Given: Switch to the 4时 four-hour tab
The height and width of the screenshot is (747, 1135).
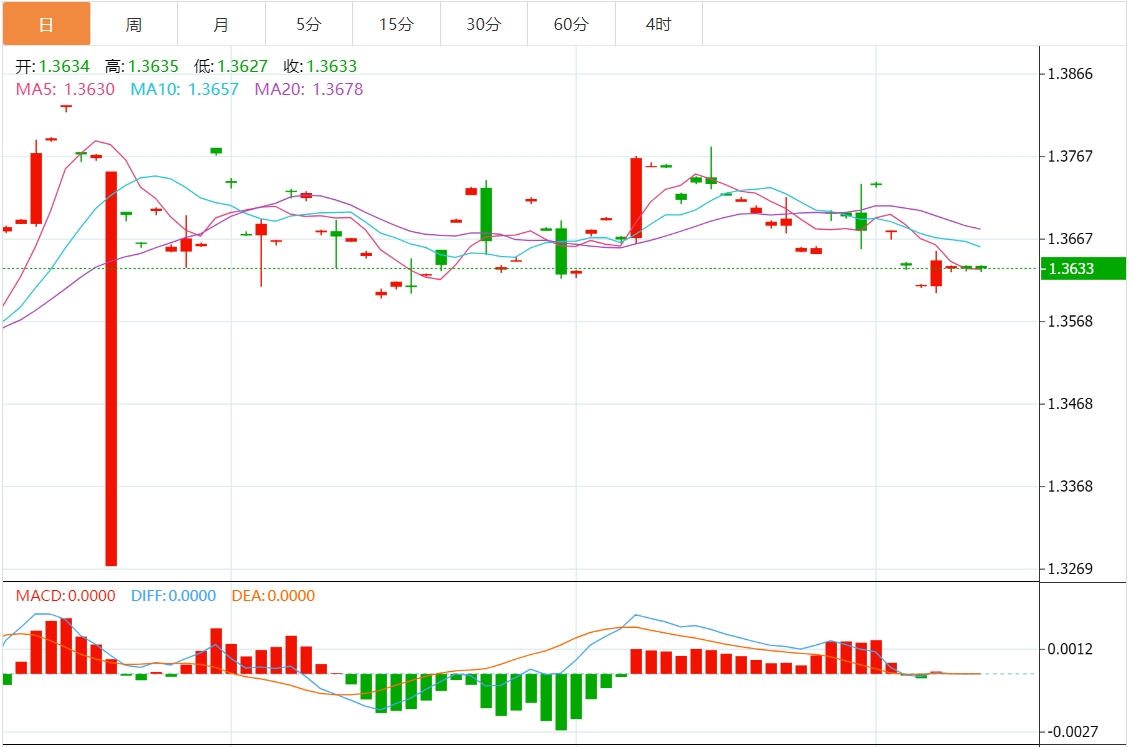Looking at the screenshot, I should click(659, 24).
